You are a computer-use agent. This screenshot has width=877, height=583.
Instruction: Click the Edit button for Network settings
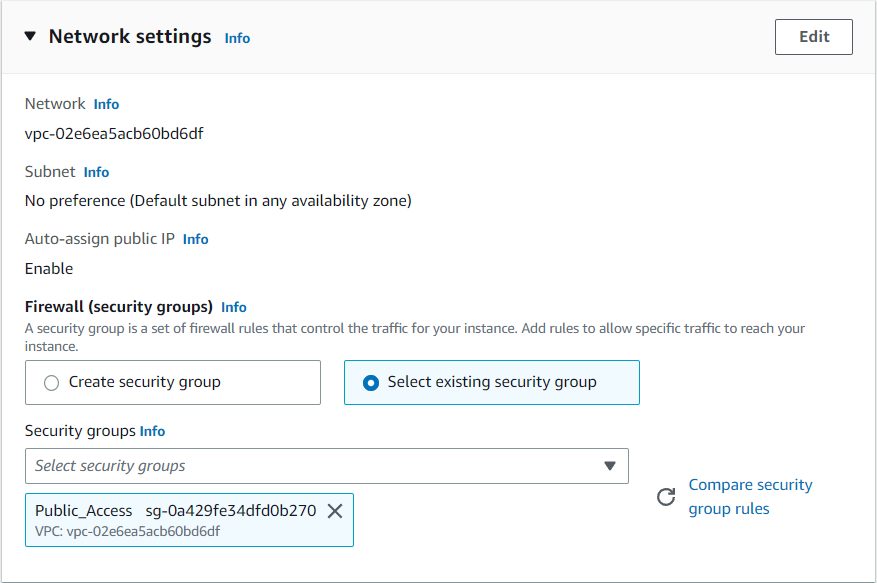coord(813,36)
